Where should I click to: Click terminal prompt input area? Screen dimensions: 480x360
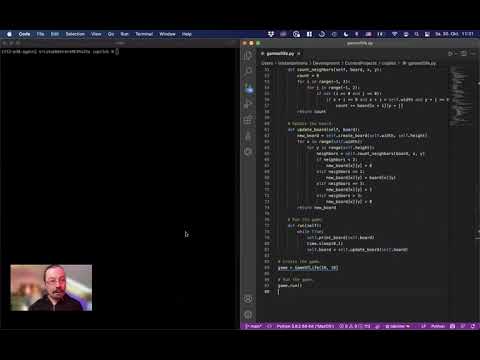[x=117, y=52]
